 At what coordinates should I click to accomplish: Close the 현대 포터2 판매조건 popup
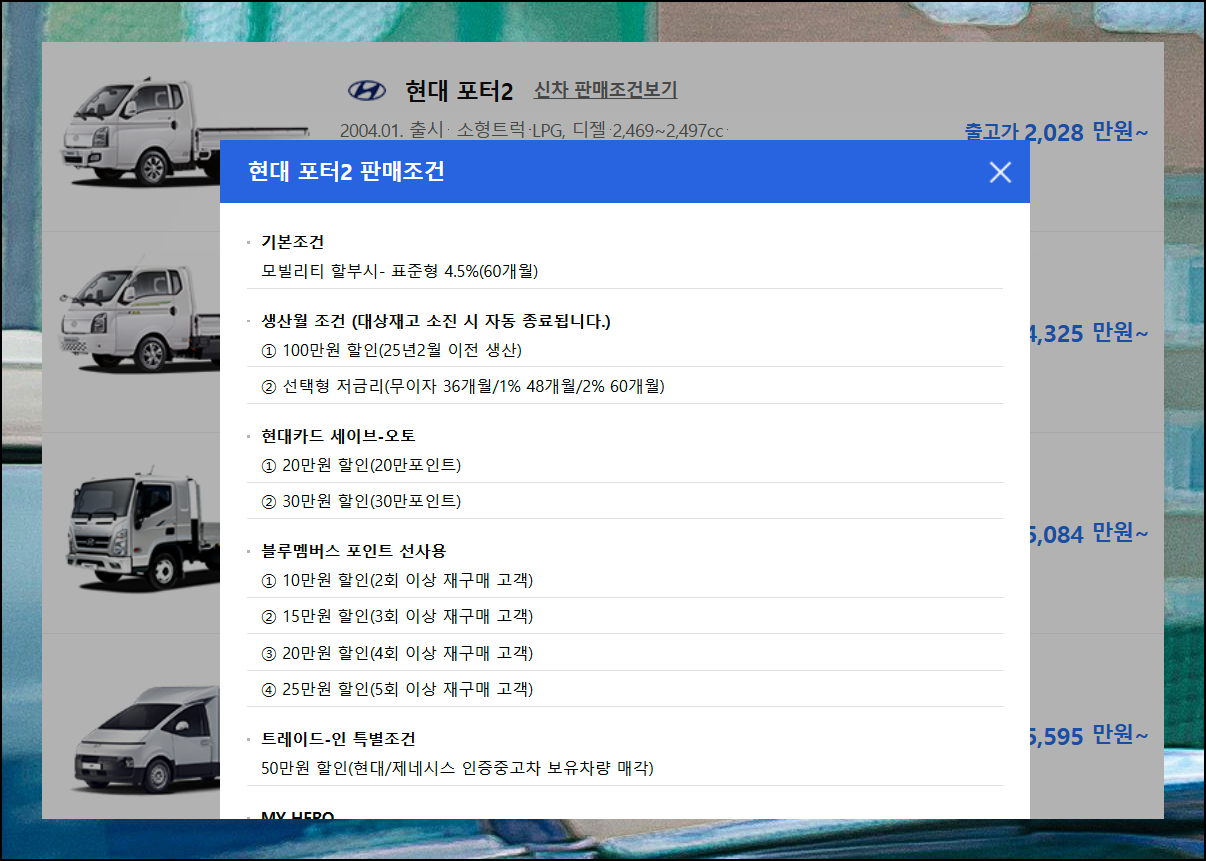pyautogui.click(x=1000, y=172)
